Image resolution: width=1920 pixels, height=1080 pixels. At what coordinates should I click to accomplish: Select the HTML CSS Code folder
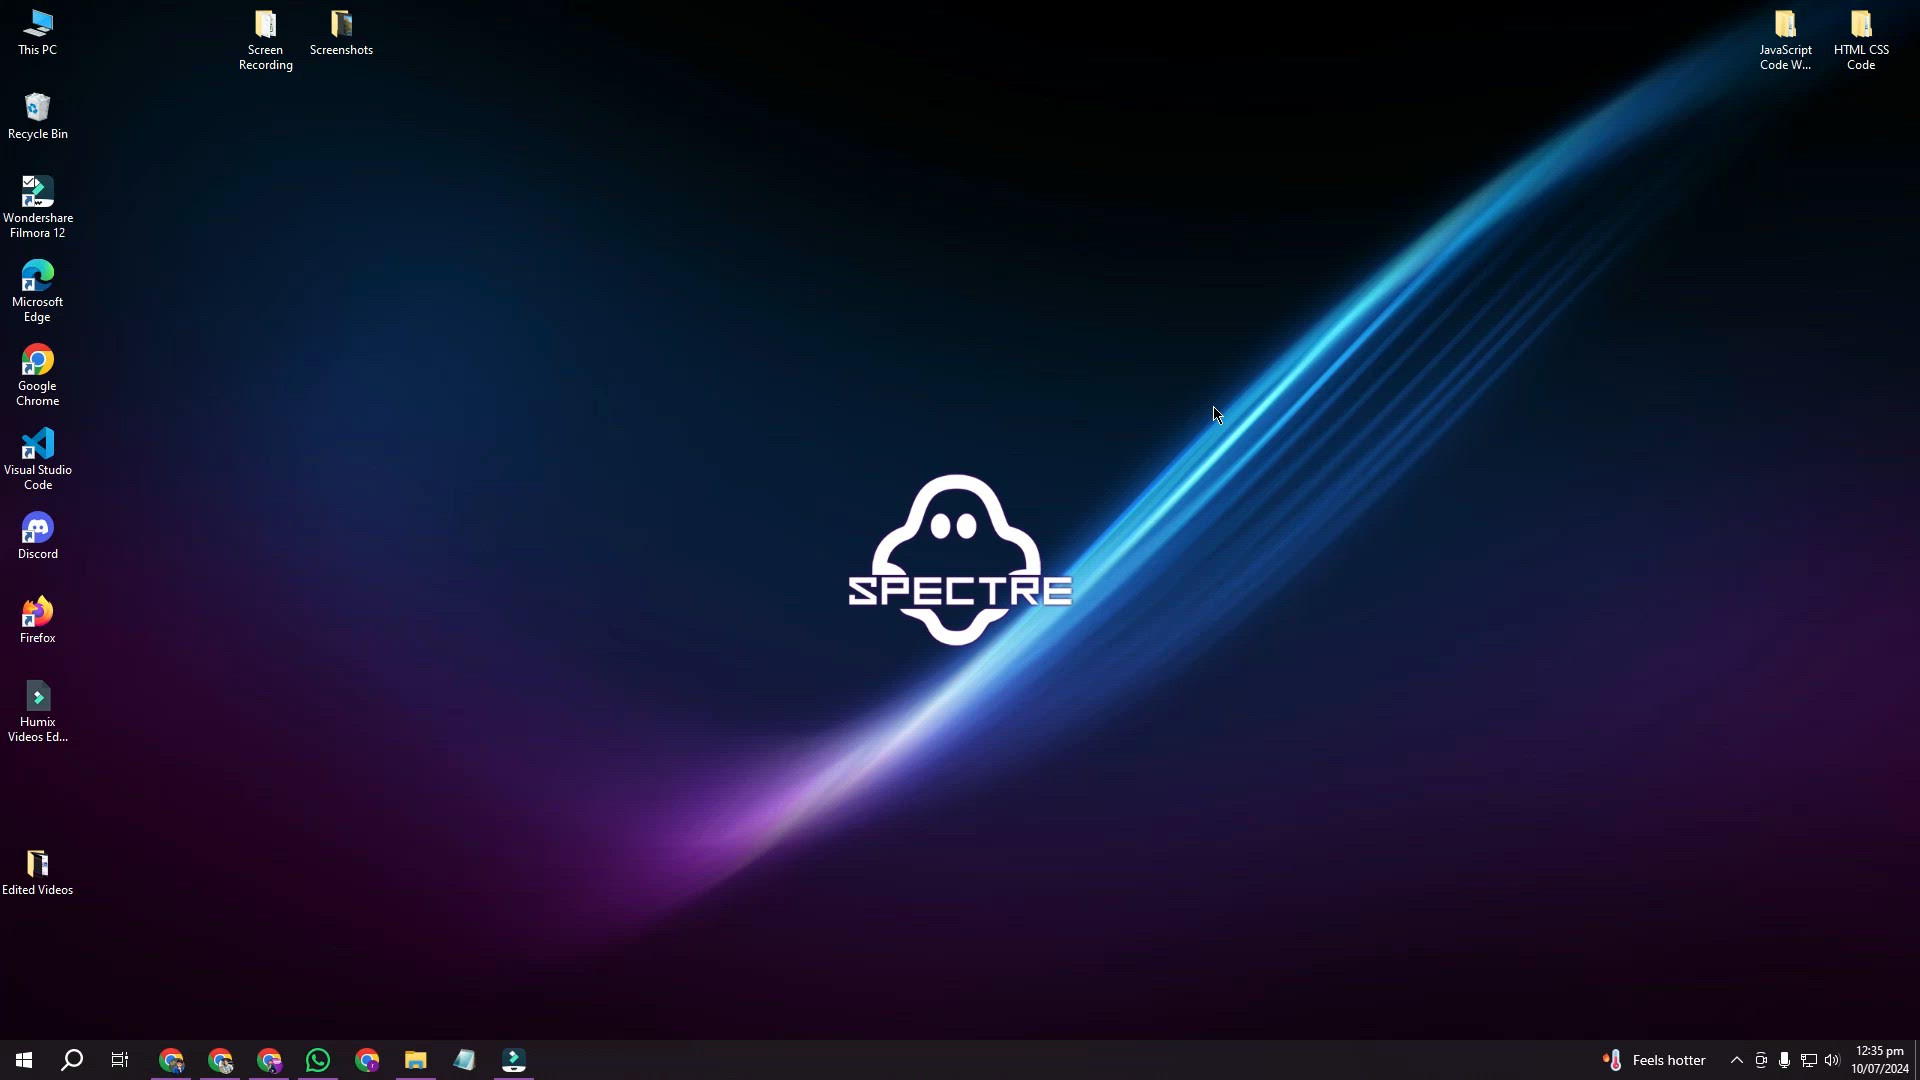tap(1861, 40)
